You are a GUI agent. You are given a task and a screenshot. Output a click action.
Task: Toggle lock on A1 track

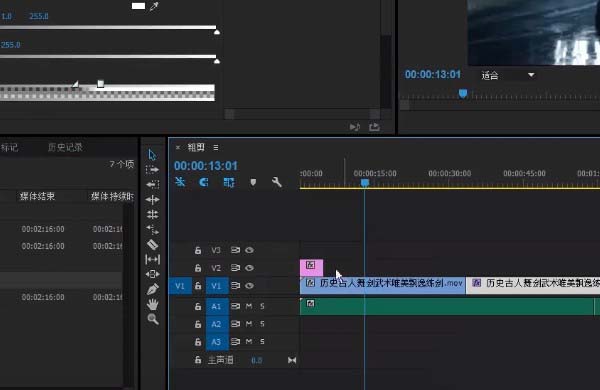(x=198, y=306)
